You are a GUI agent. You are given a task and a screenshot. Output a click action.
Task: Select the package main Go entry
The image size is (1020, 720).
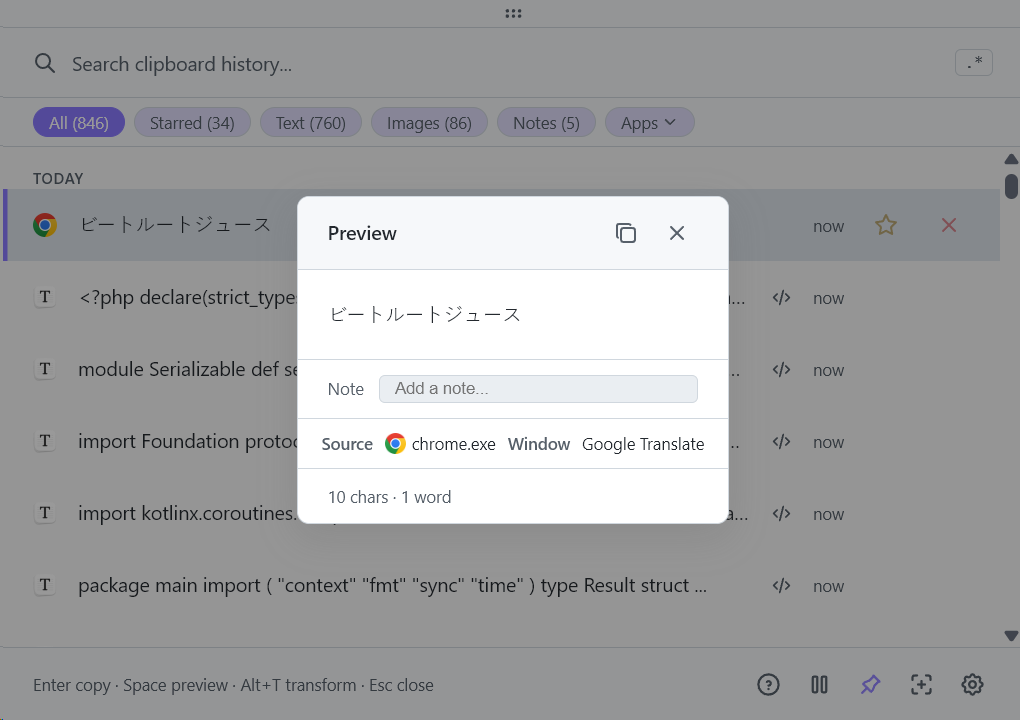392,586
